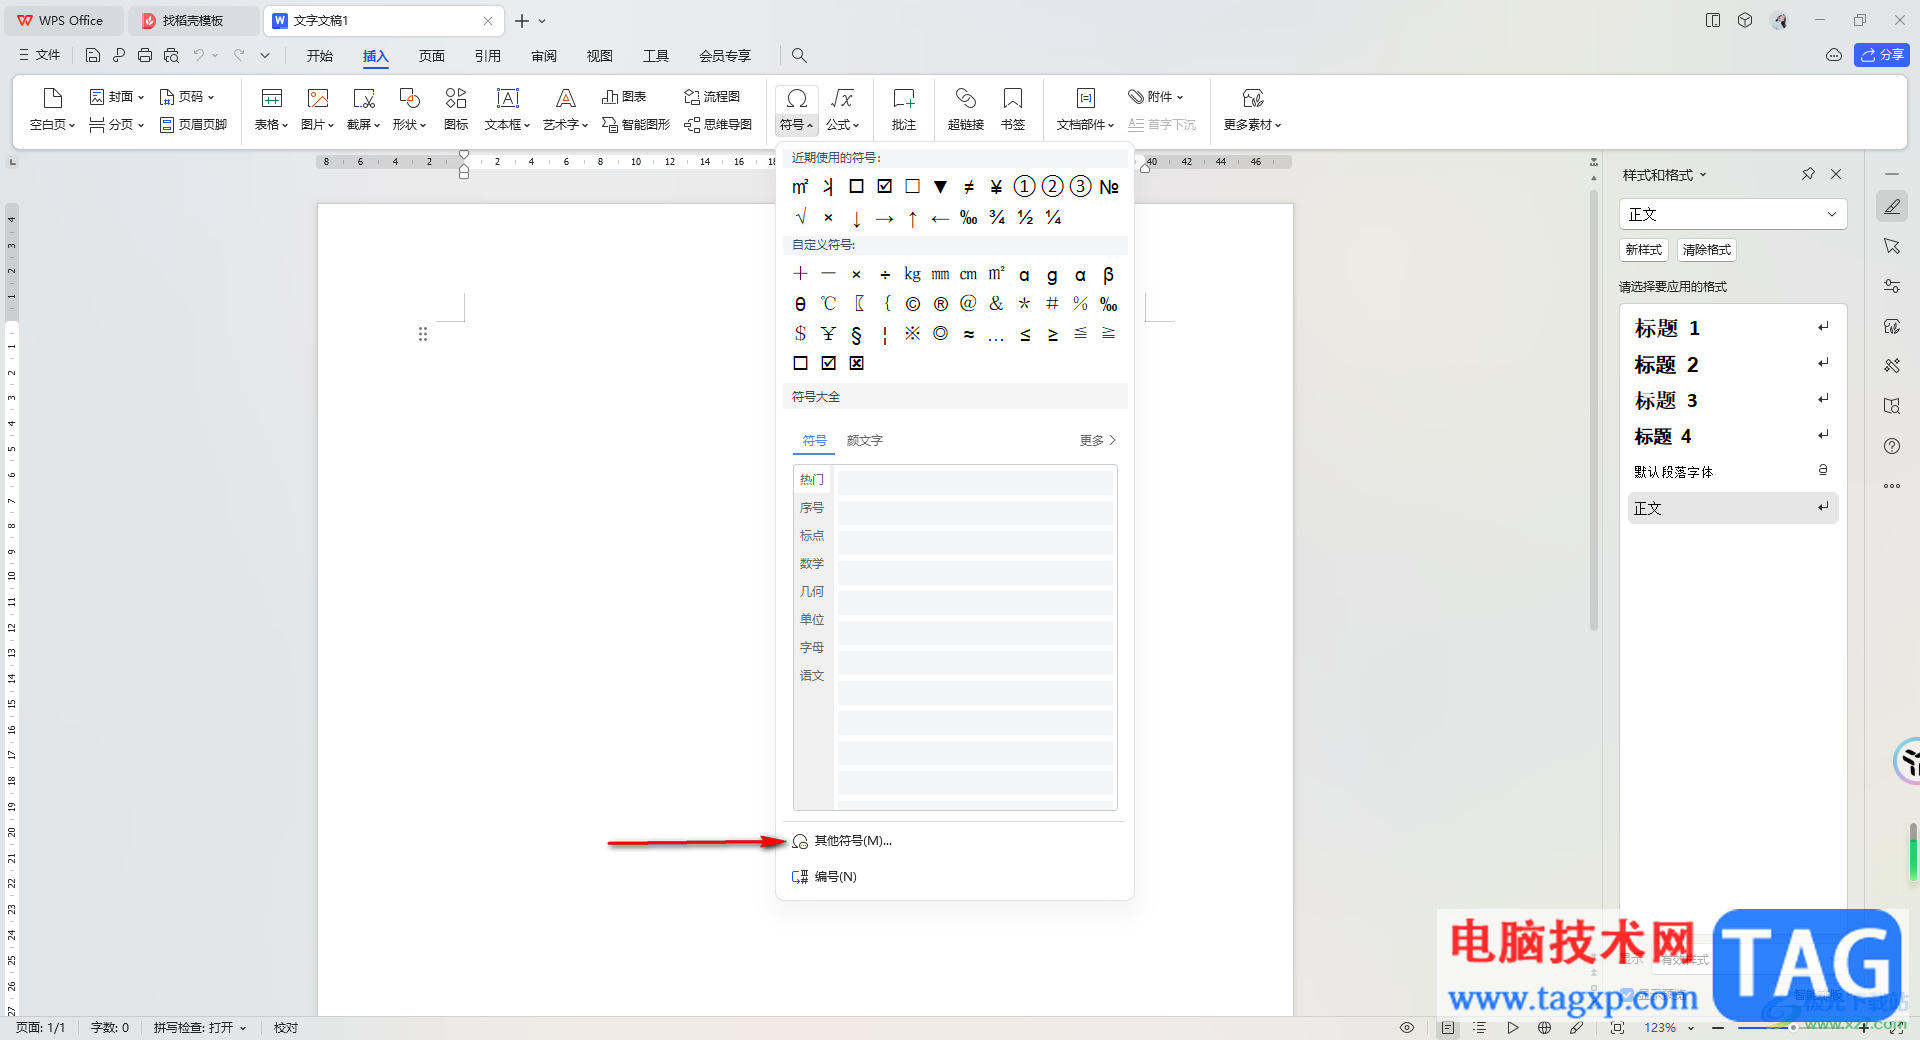Select the 数学 symbol category

click(x=812, y=564)
